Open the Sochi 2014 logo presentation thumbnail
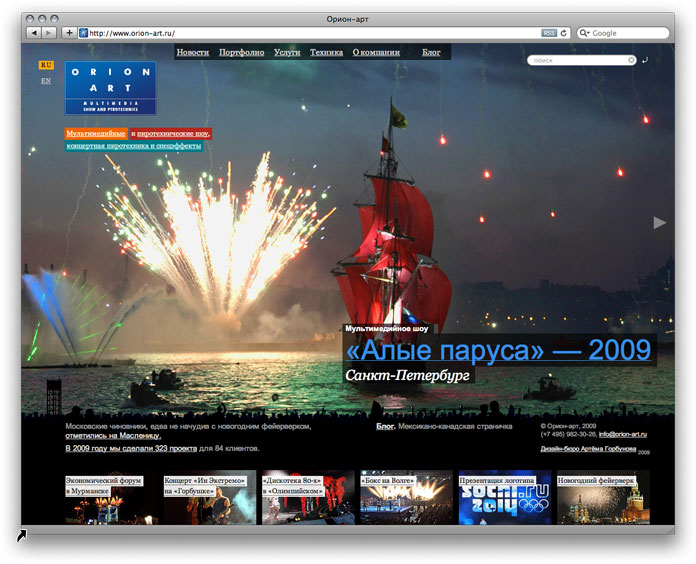696x564 pixels. 504,498
